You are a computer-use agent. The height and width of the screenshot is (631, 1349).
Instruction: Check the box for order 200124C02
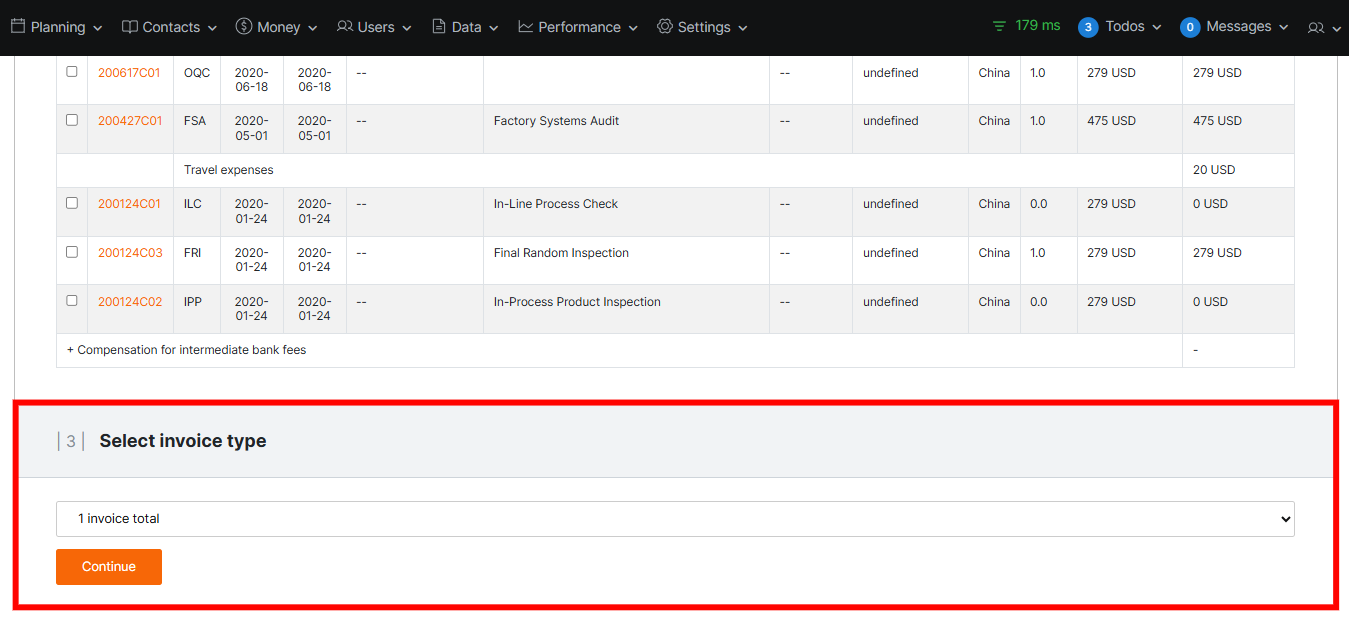[x=72, y=301]
